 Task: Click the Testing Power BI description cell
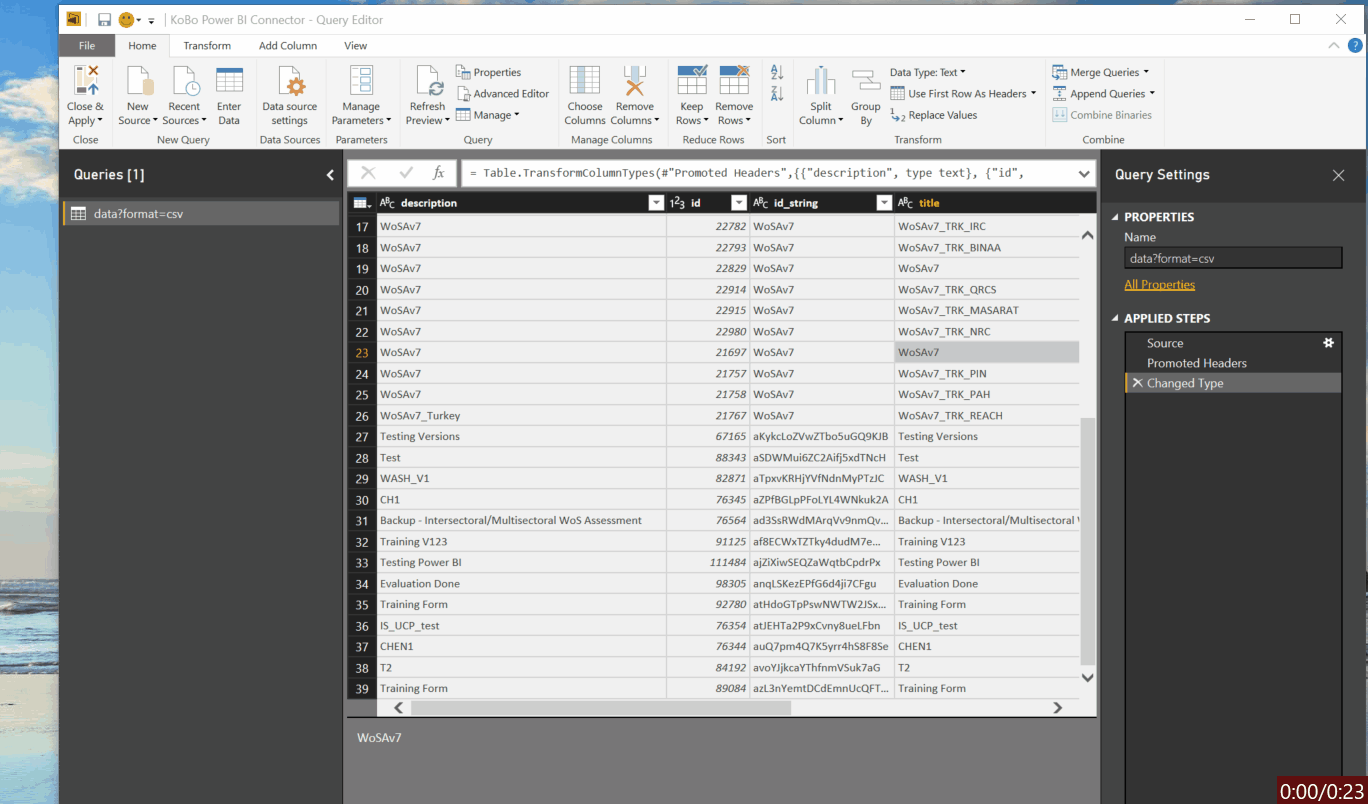[521, 562]
